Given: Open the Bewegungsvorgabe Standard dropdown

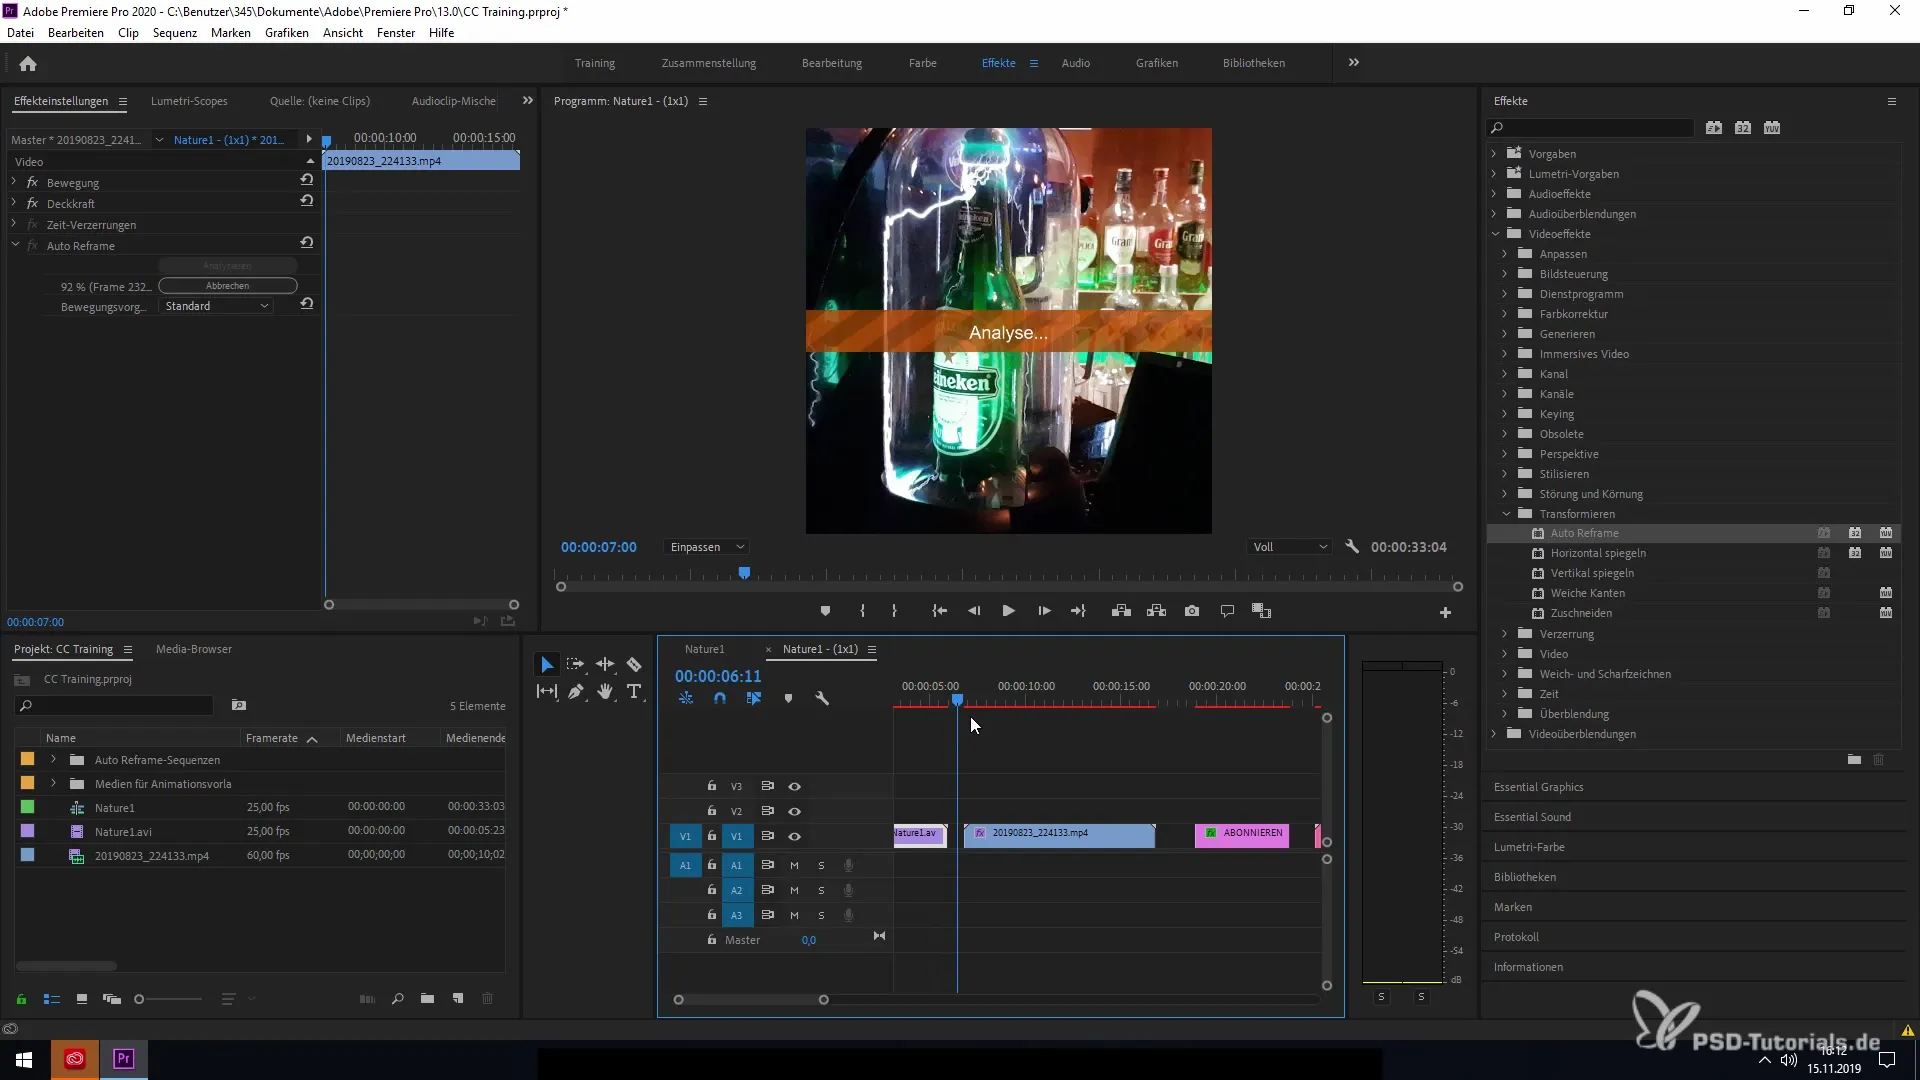Looking at the screenshot, I should (216, 306).
